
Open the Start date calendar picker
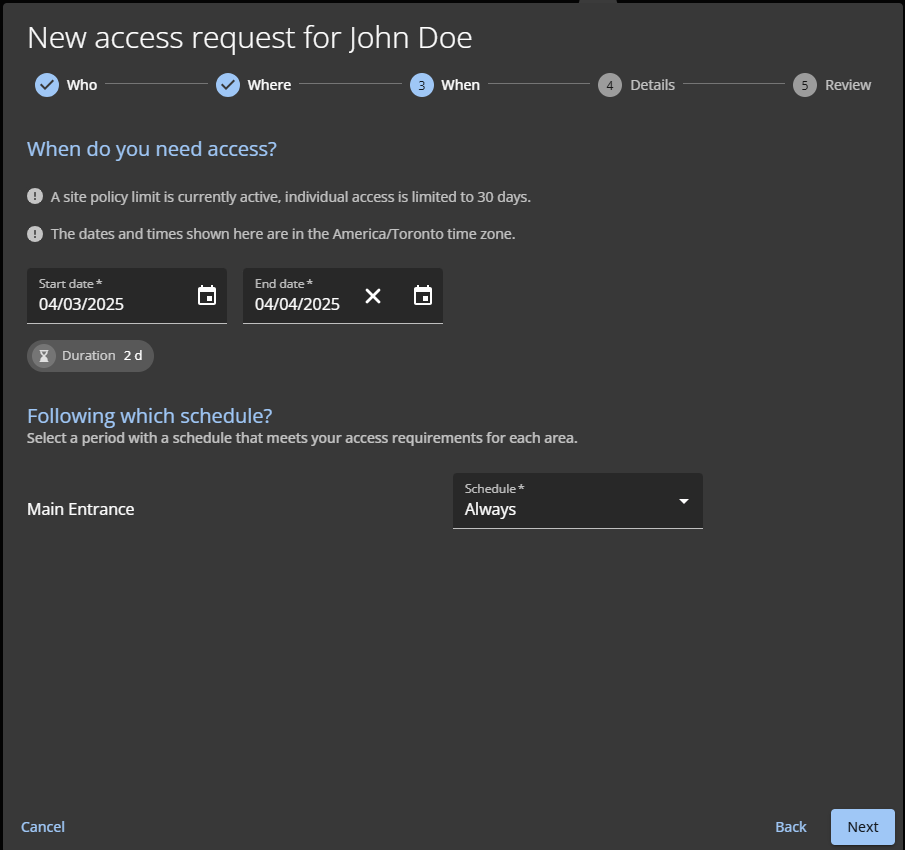pos(207,295)
